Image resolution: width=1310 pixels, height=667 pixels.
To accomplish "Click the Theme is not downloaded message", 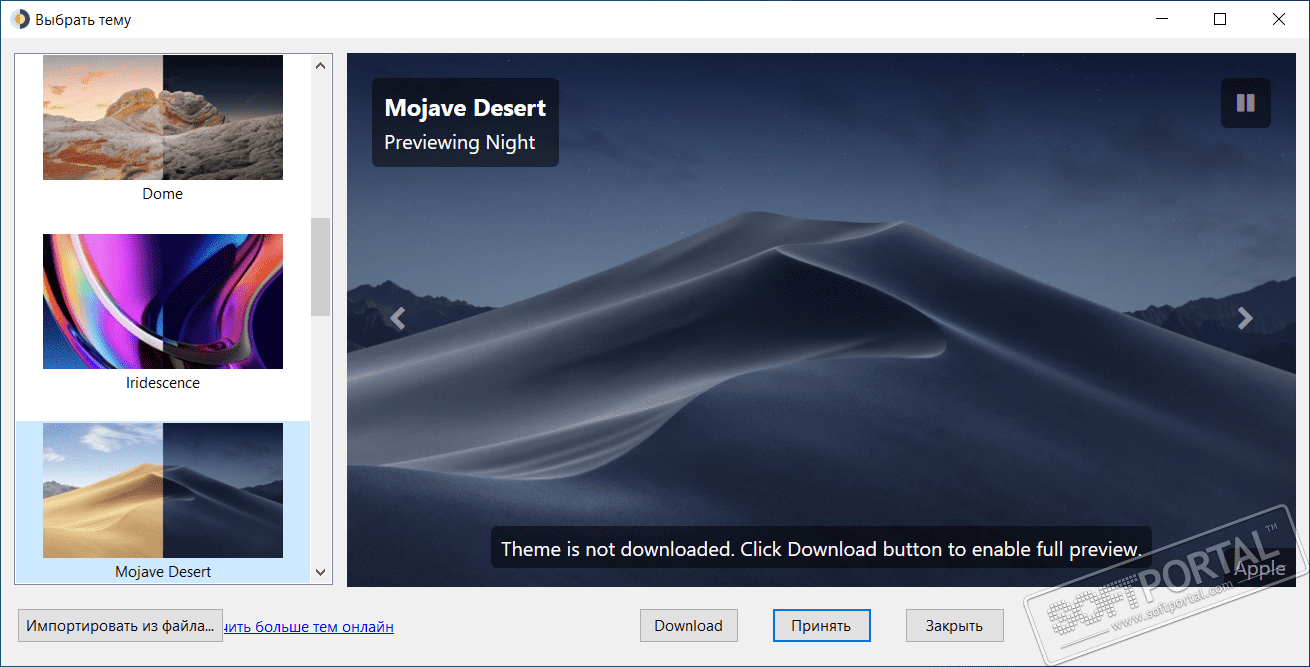I will 821,548.
